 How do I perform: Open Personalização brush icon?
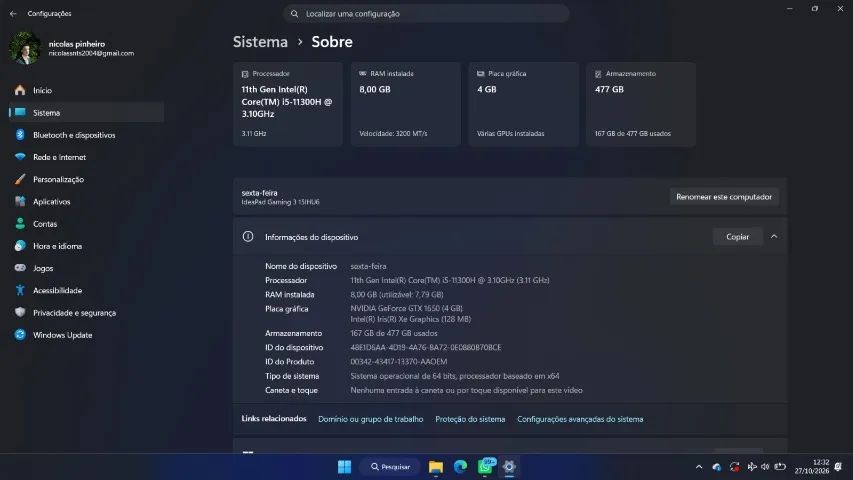[x=20, y=179]
